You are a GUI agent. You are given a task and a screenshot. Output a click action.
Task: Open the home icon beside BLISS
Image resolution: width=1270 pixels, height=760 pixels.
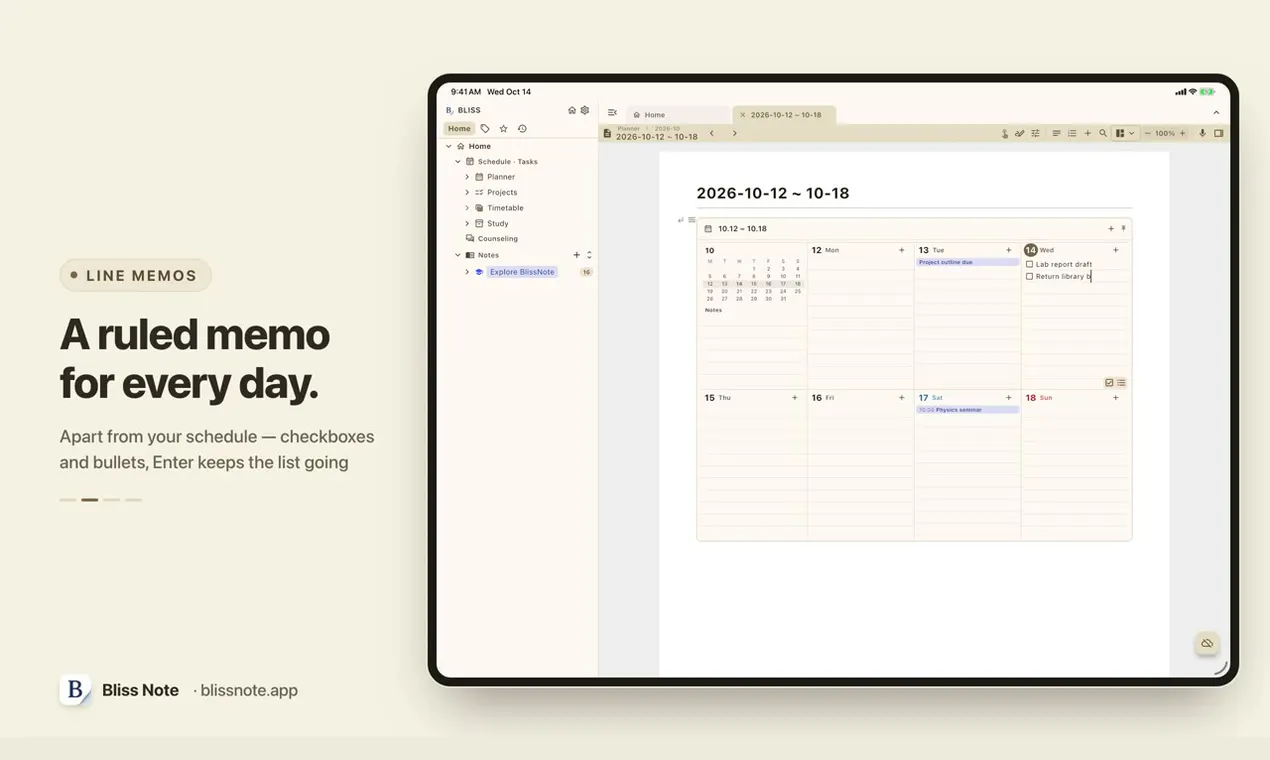(572, 110)
